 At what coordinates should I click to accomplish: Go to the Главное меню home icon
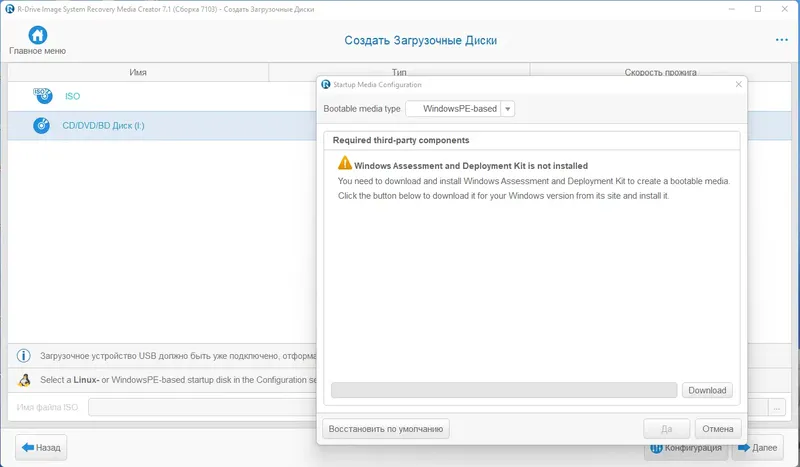click(x=38, y=35)
